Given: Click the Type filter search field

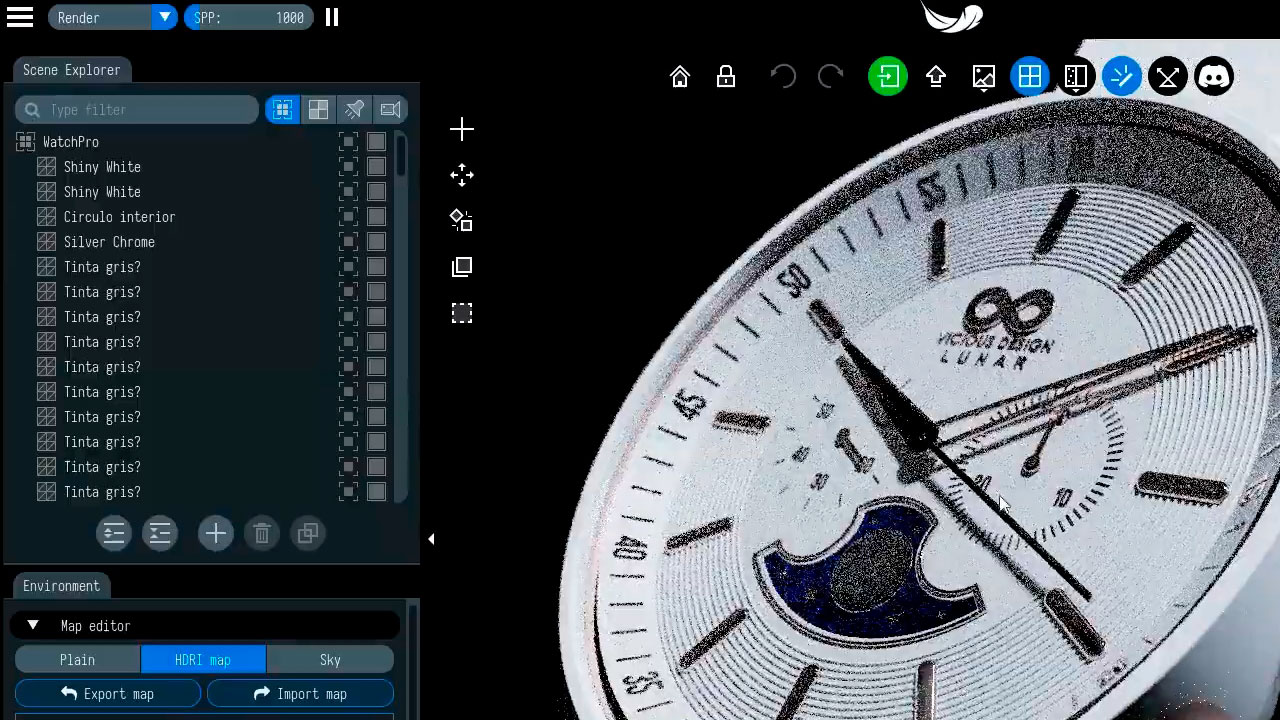Looking at the screenshot, I should [137, 110].
